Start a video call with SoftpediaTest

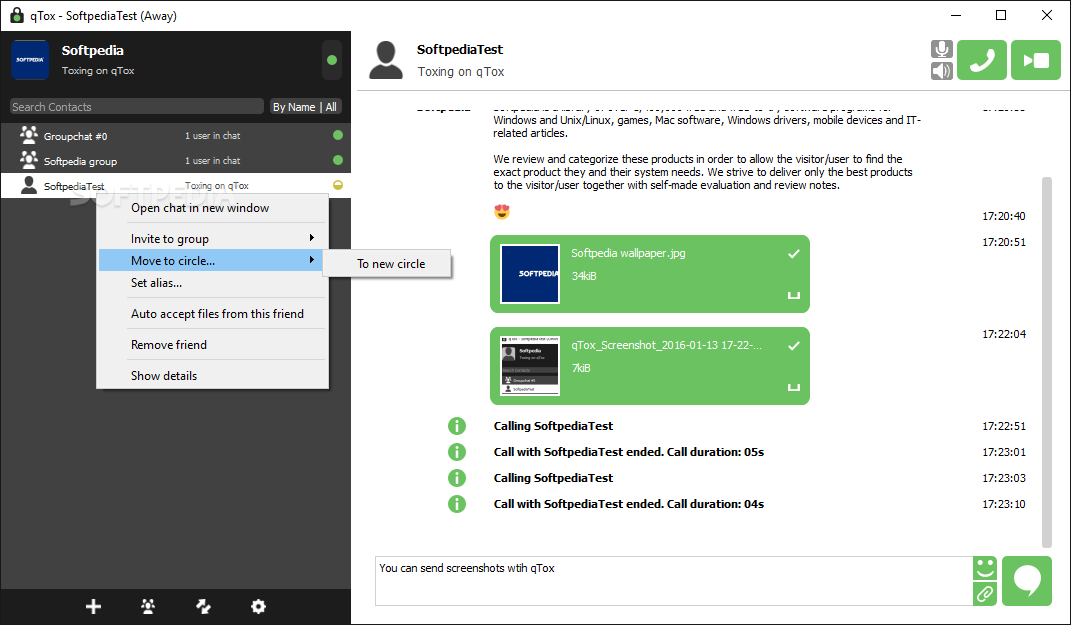coord(1035,60)
